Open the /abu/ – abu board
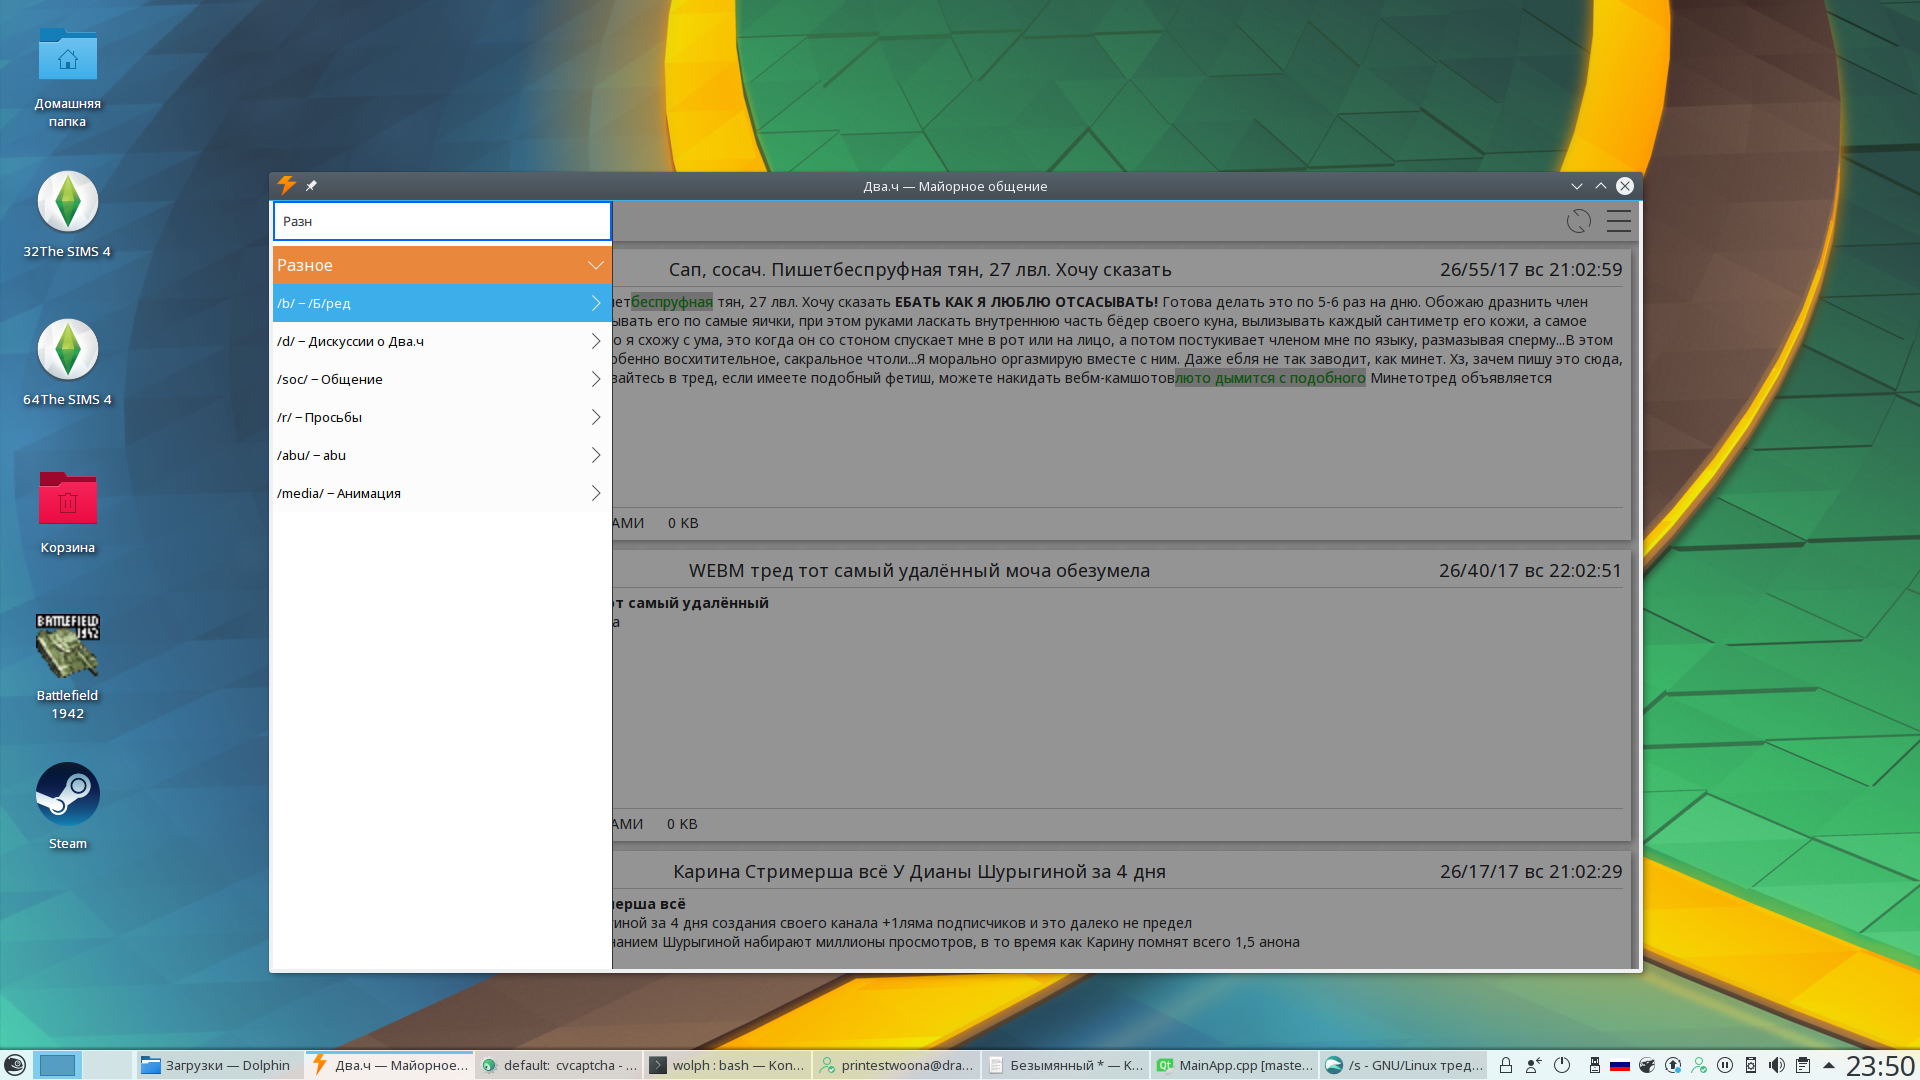 (442, 455)
